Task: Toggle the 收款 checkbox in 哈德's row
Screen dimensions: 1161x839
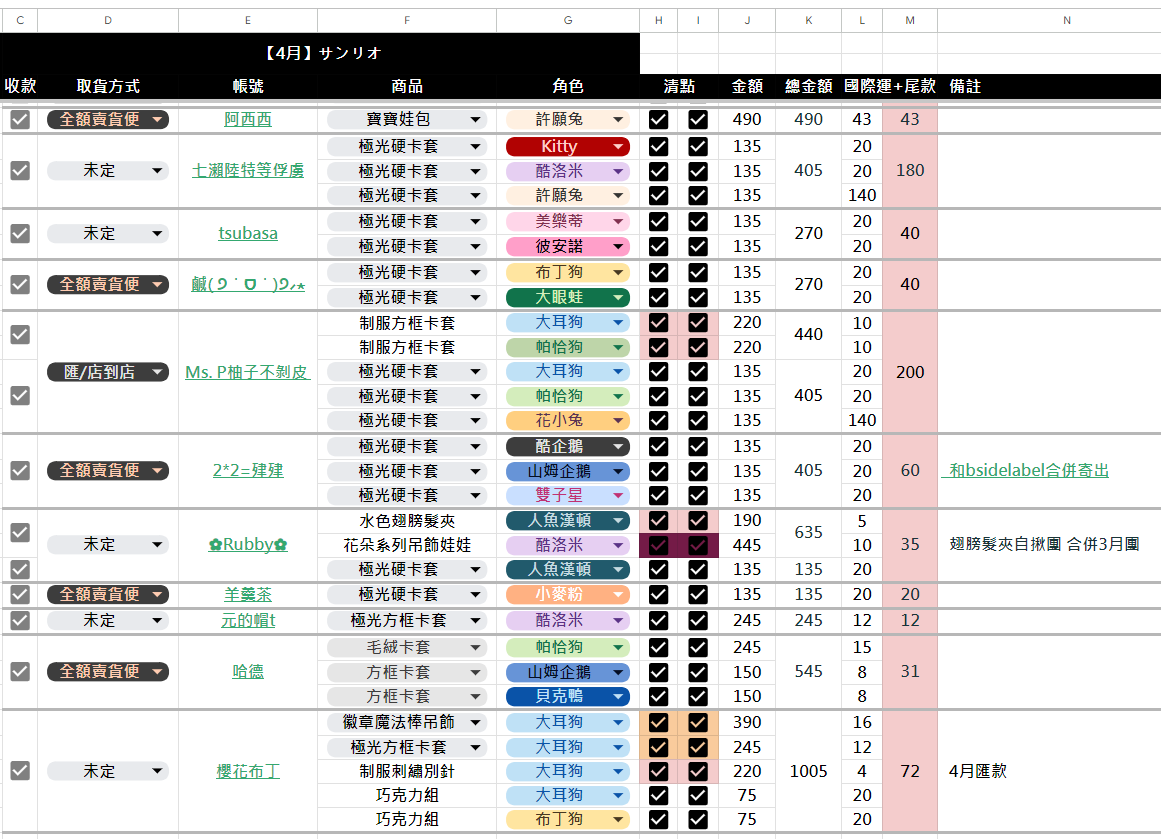Action: [20, 671]
